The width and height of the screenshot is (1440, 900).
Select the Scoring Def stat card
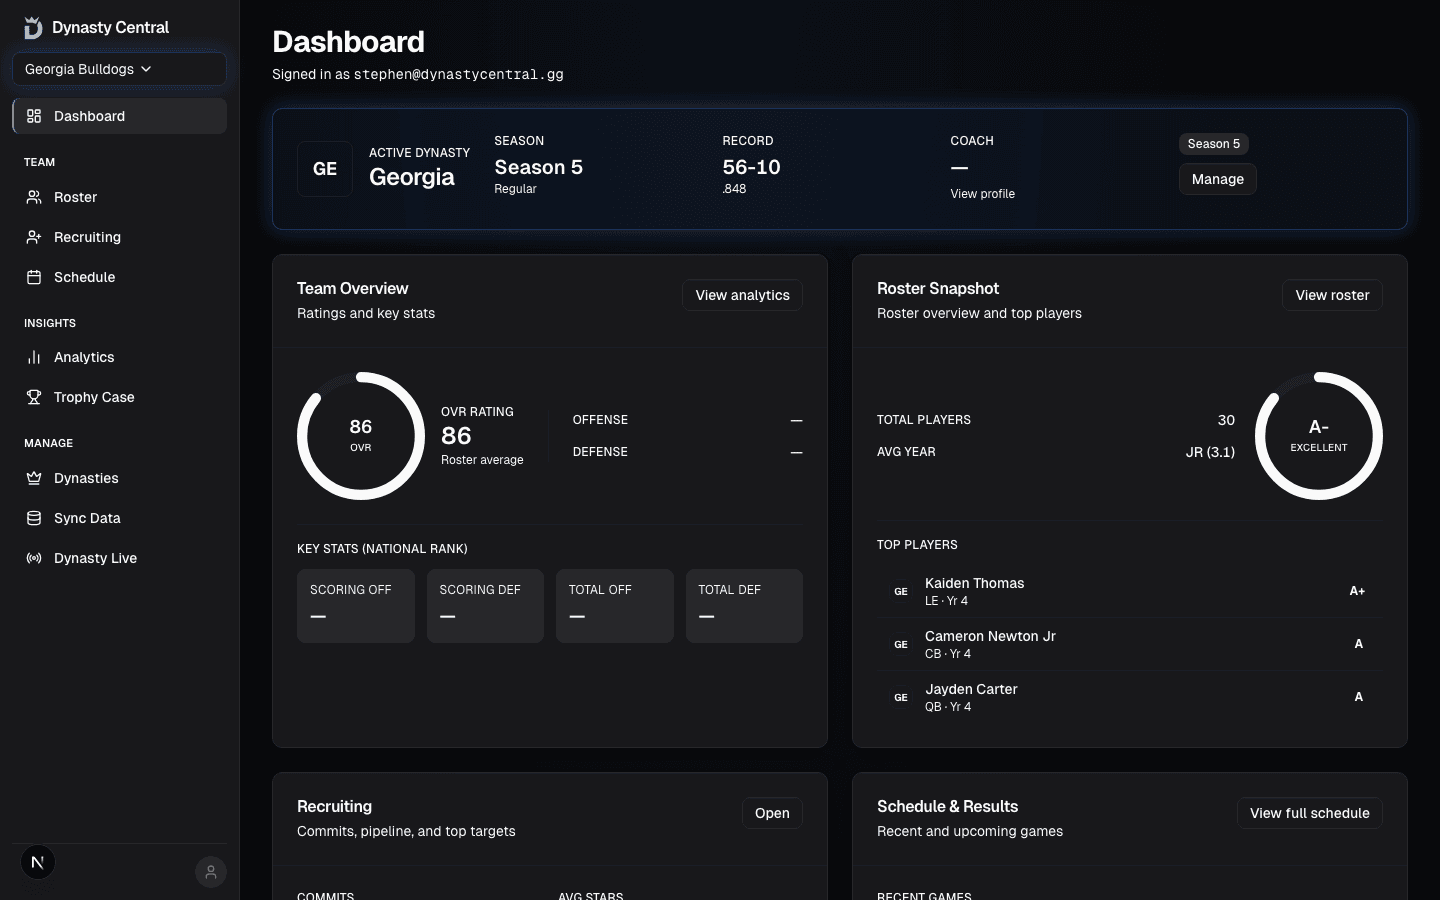(x=485, y=606)
